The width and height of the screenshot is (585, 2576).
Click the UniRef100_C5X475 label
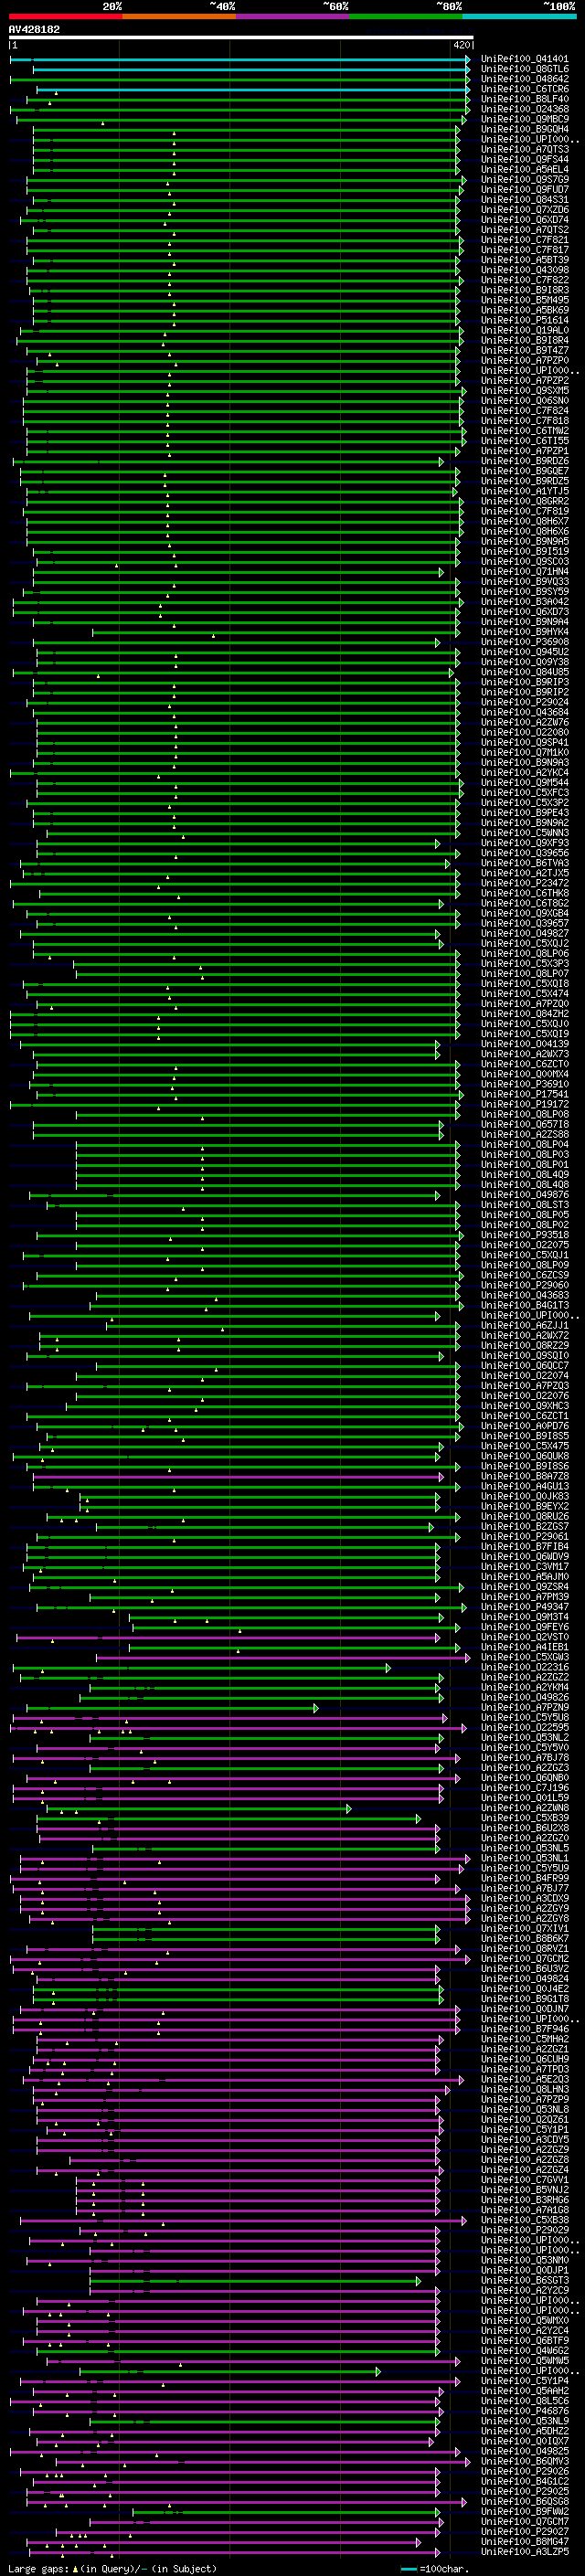click(525, 1445)
